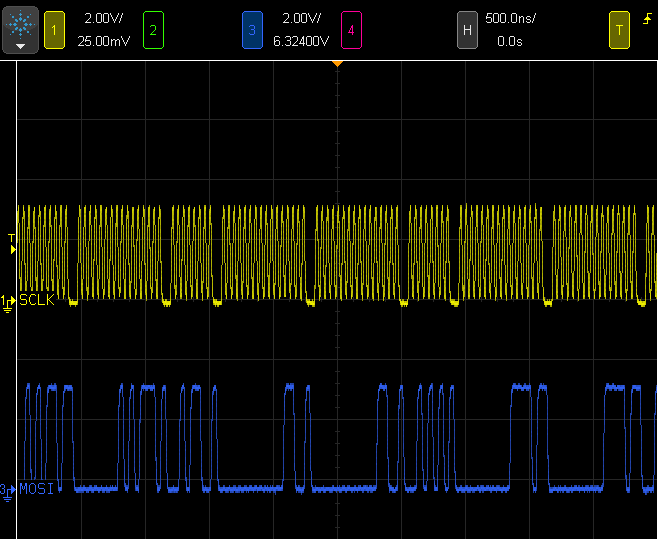
Task: Select the MOSI channel label
Action: [x=37, y=489]
